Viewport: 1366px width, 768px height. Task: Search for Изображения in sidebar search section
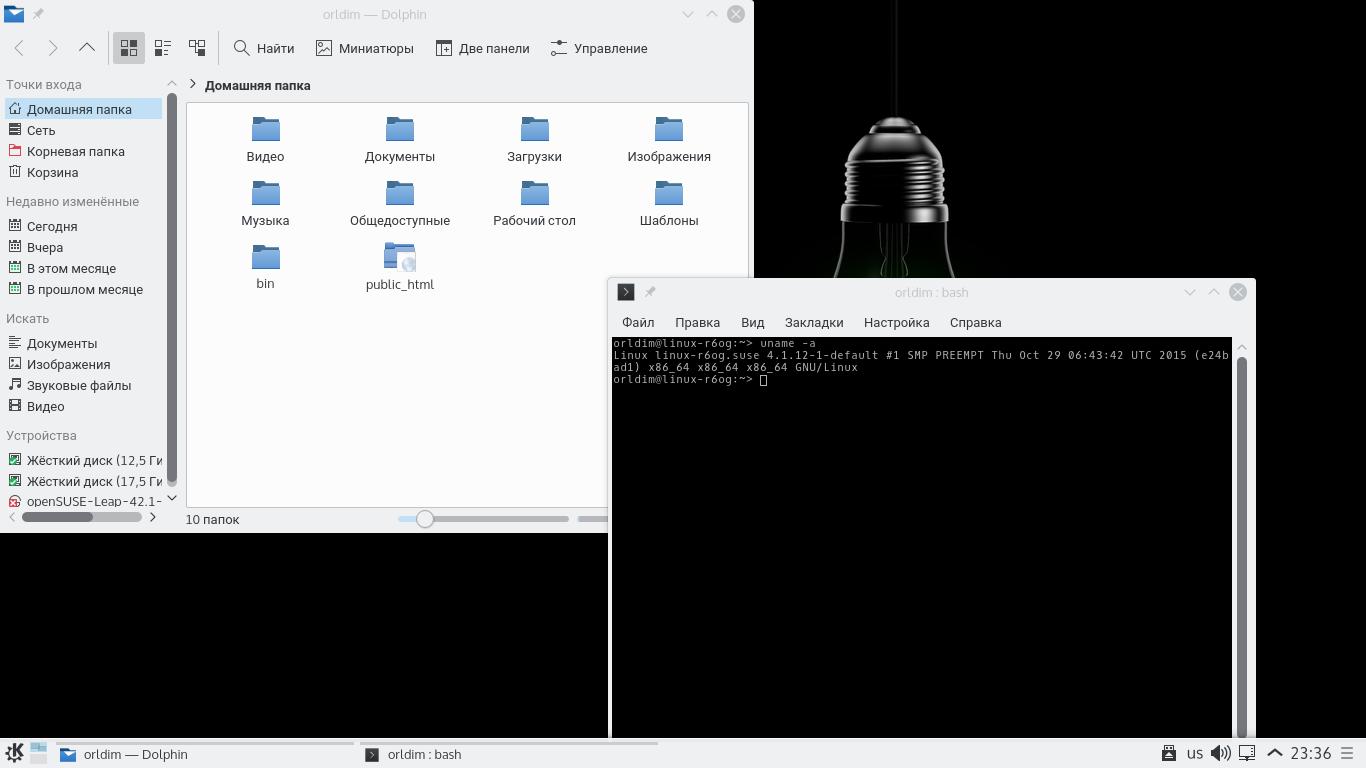[83, 364]
